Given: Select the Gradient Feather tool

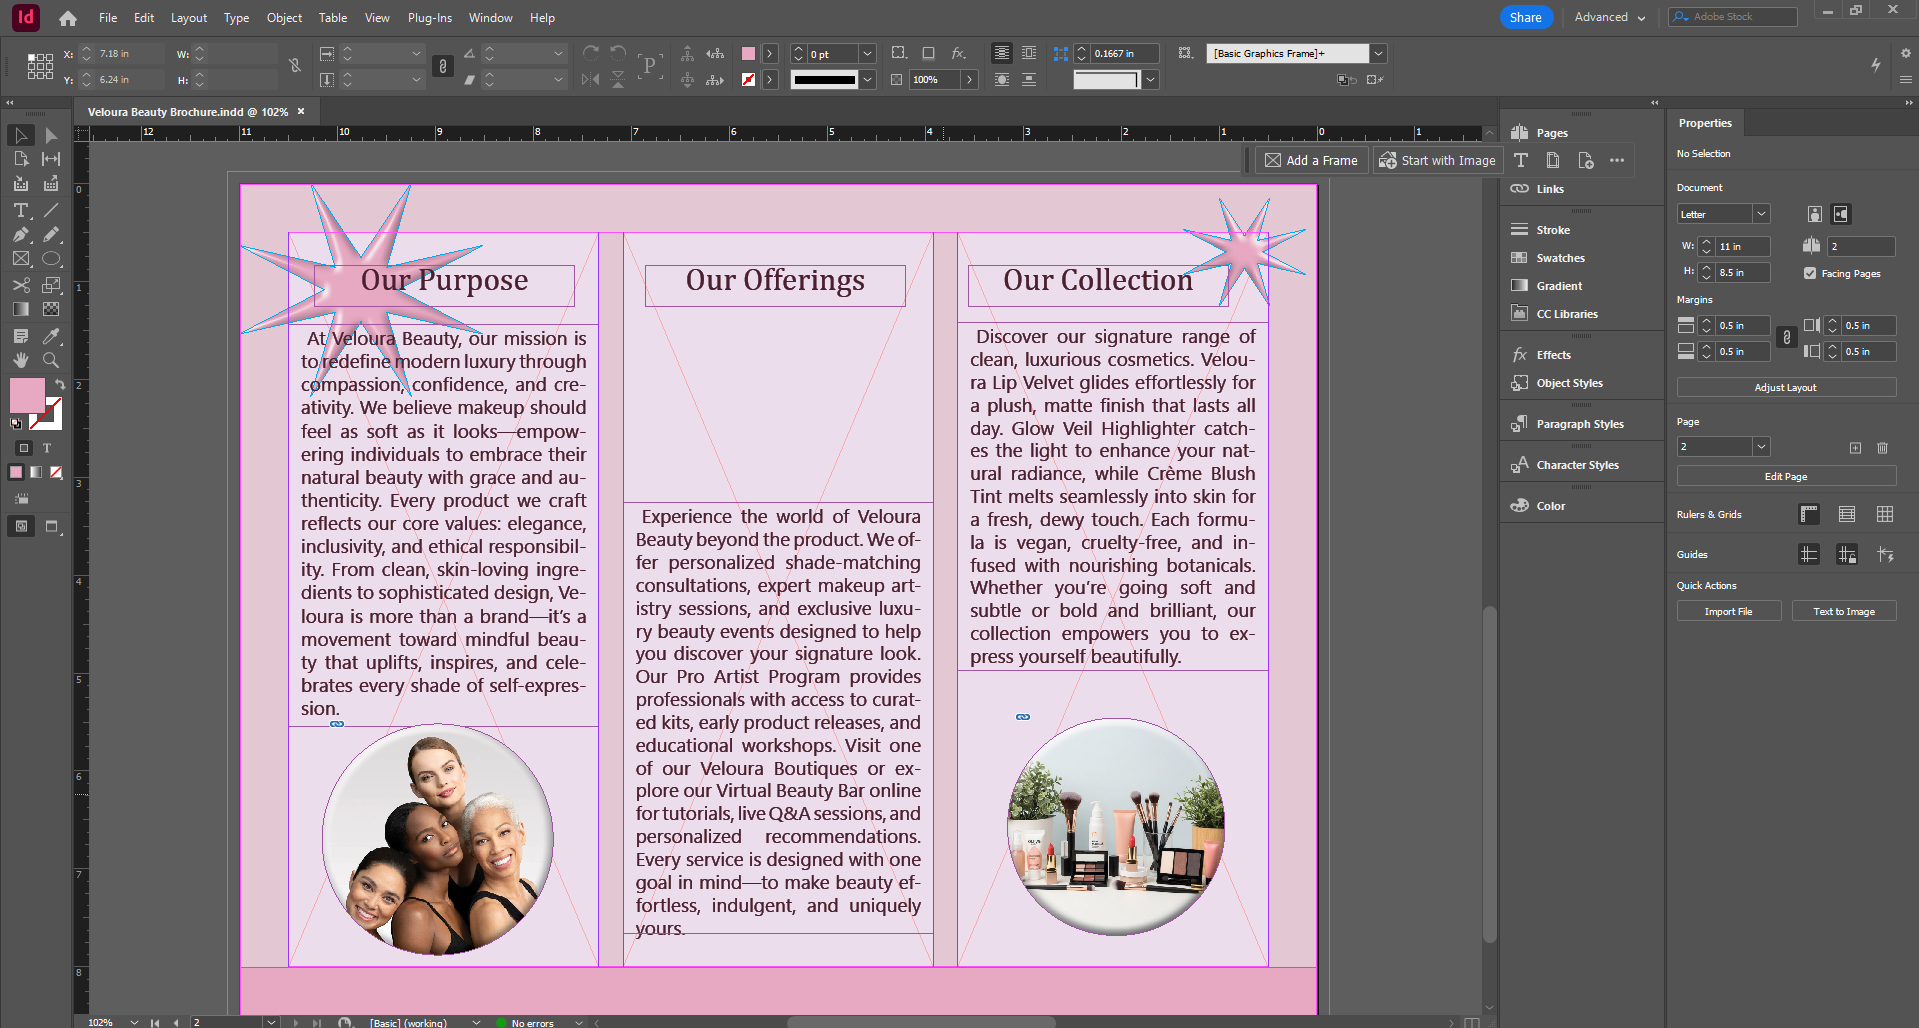Looking at the screenshot, I should click(51, 309).
